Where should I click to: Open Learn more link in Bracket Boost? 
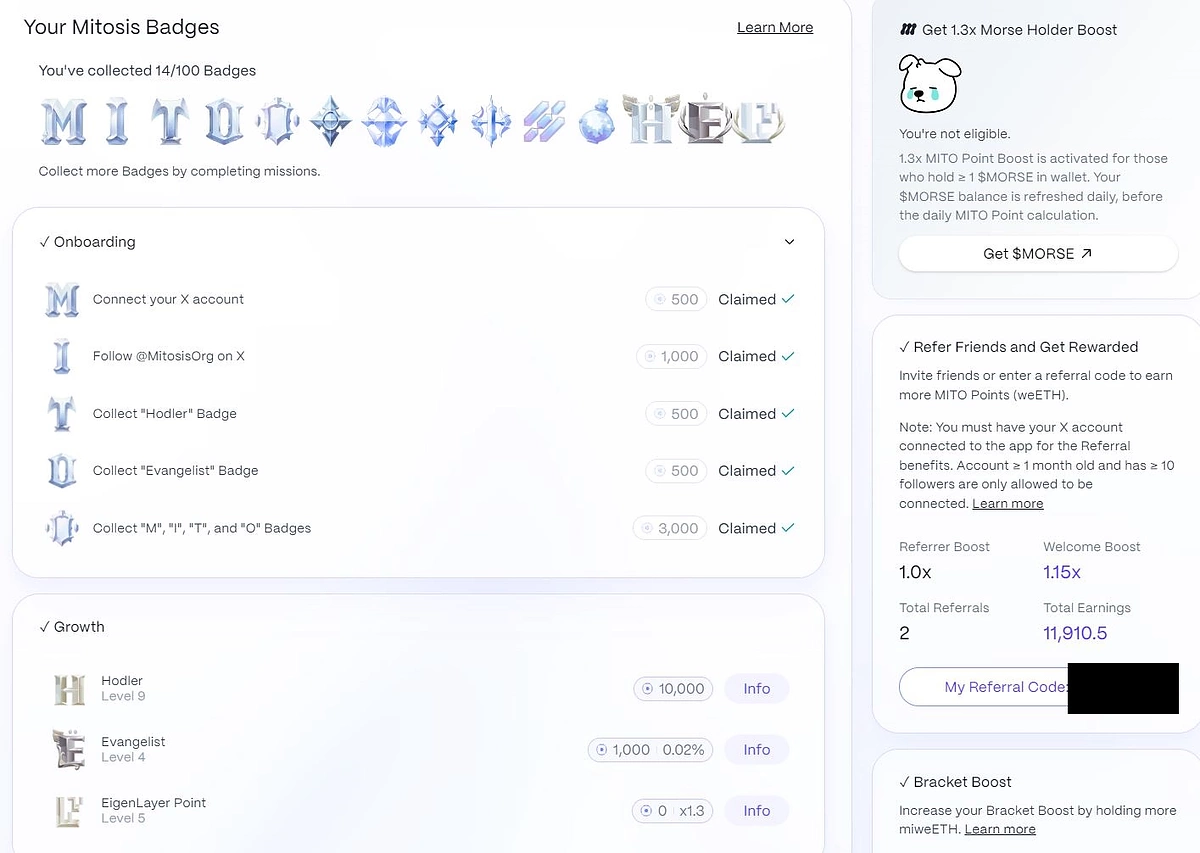point(1000,829)
